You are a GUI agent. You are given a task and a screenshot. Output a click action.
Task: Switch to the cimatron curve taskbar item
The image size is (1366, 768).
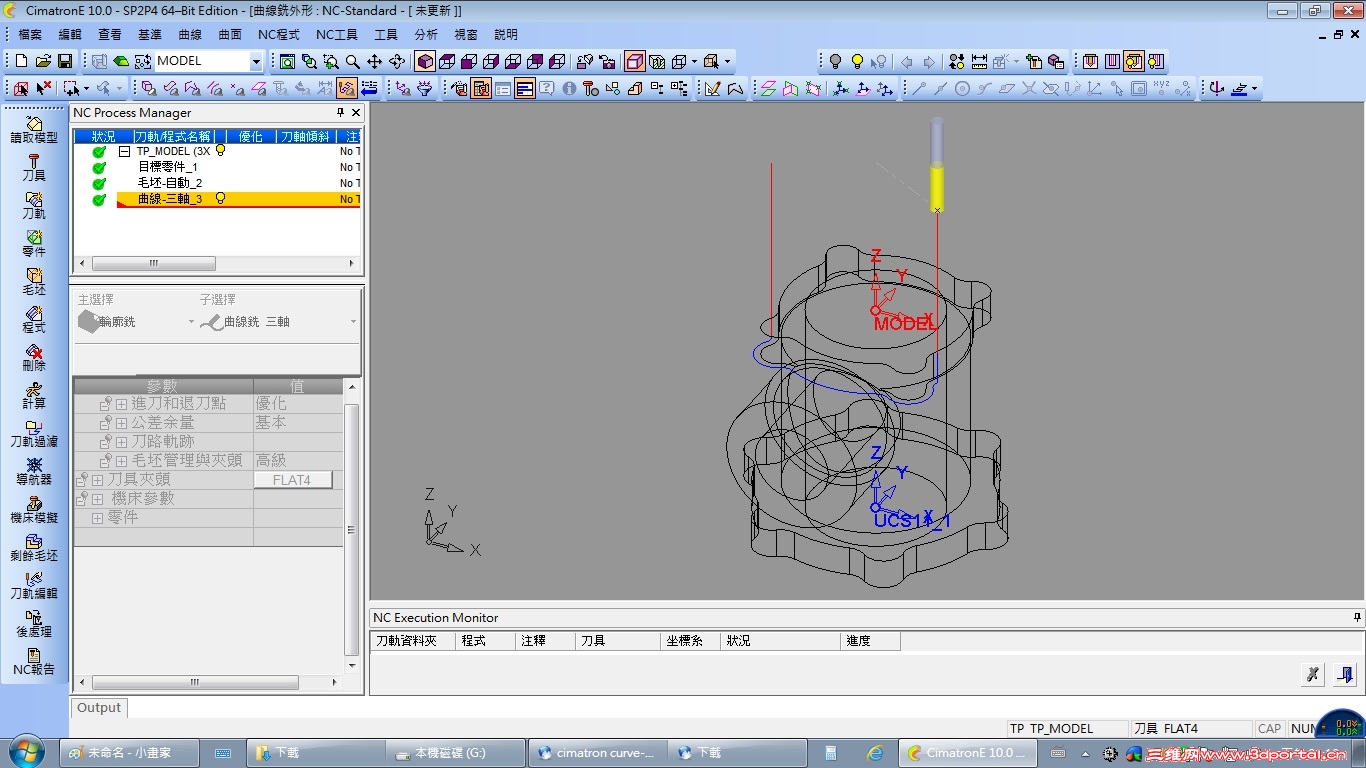point(596,753)
